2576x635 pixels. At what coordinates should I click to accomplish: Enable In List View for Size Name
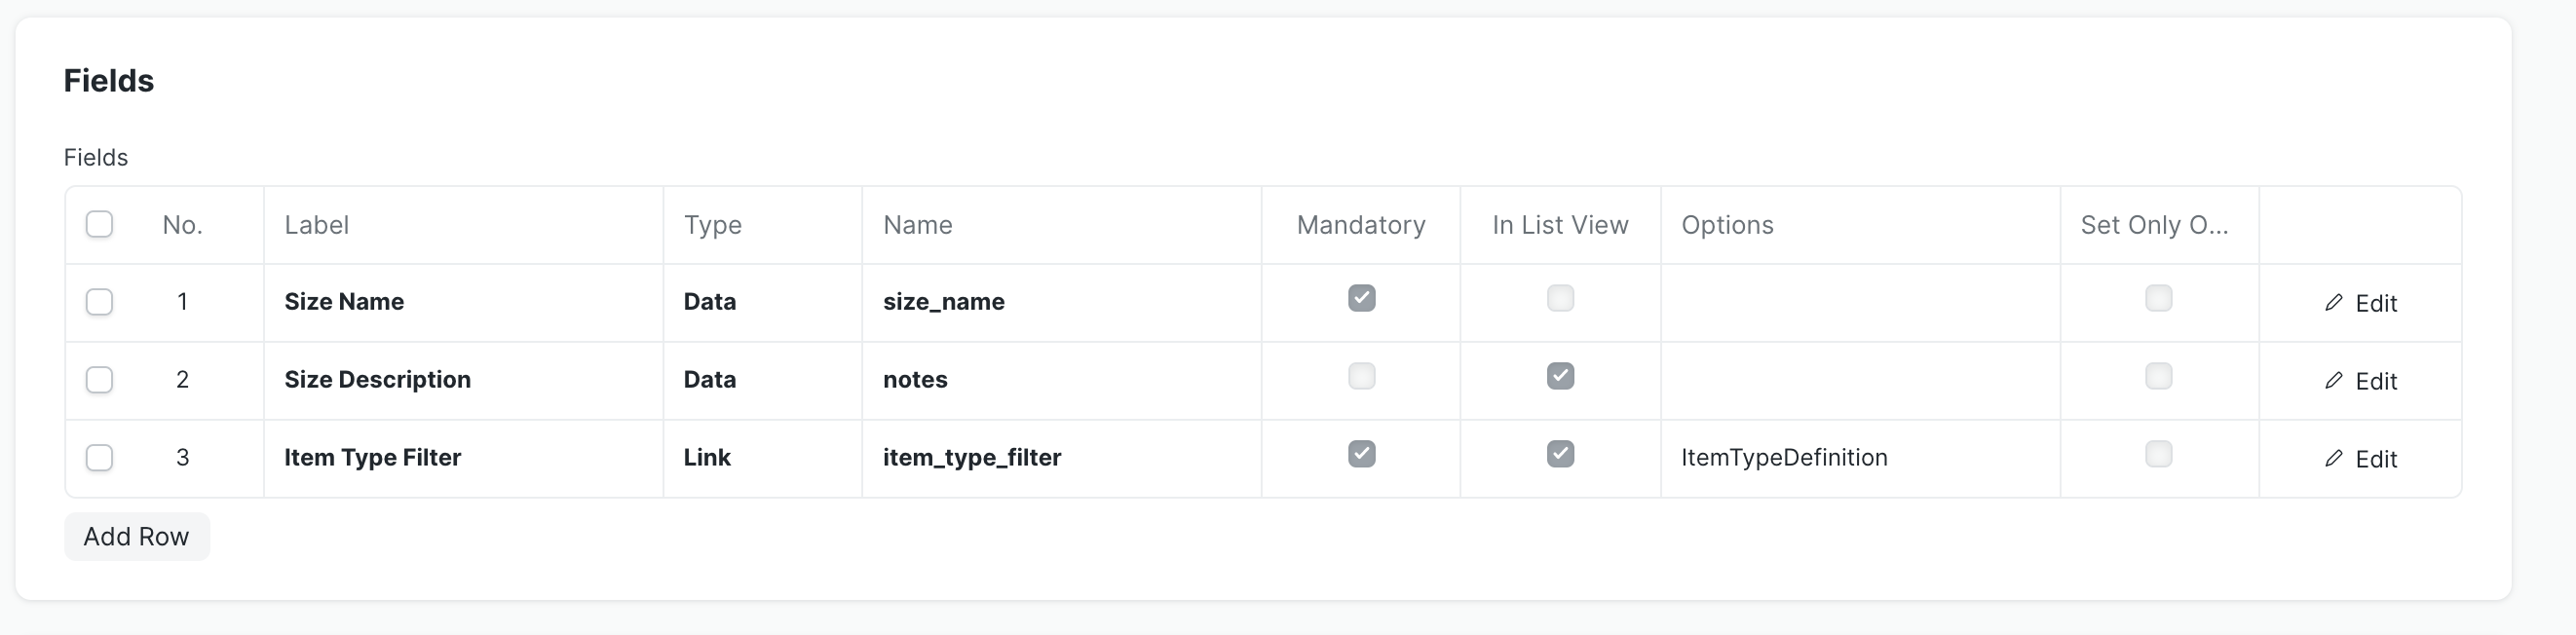click(1560, 298)
